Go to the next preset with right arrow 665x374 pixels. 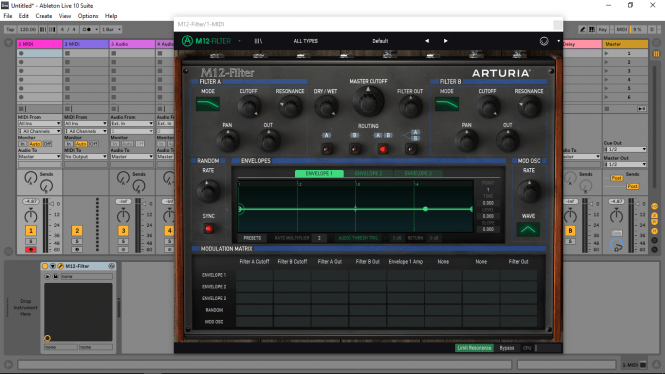(445, 41)
